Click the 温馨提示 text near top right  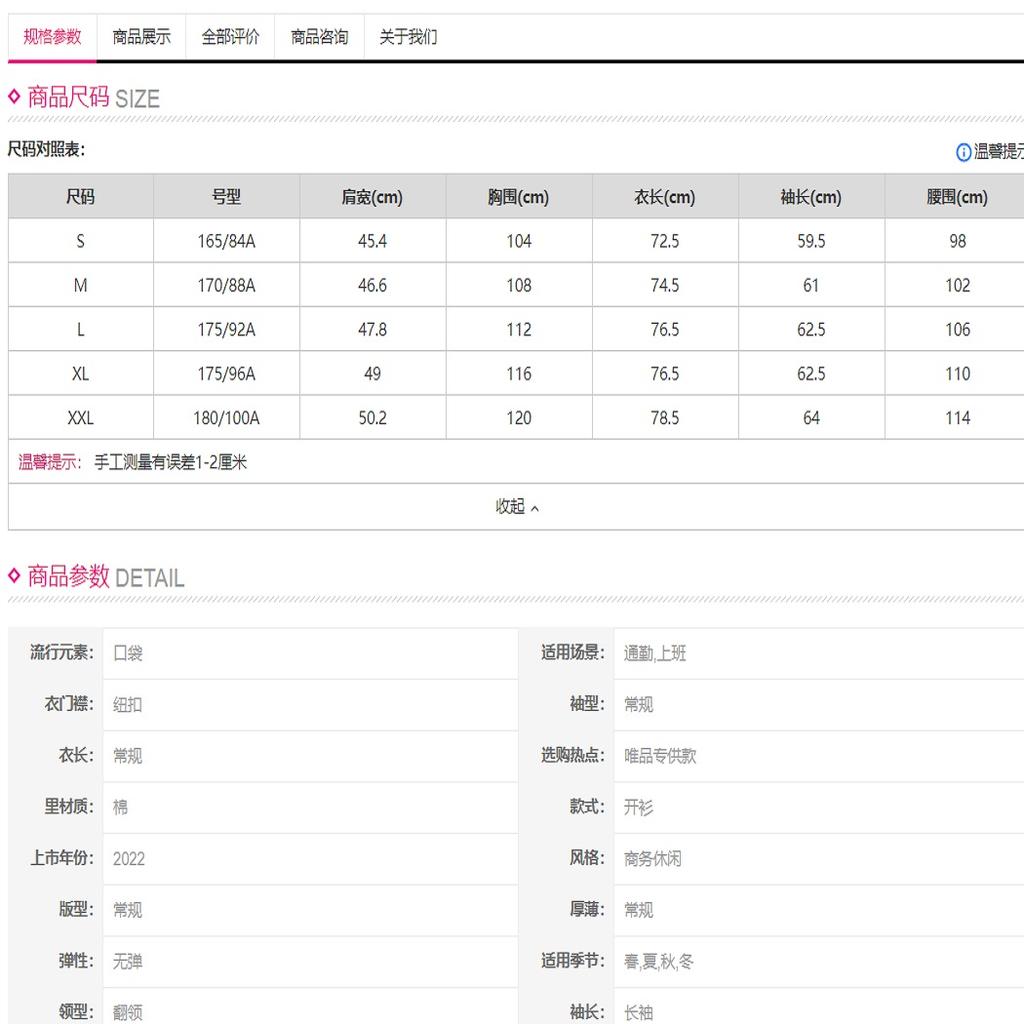click(x=998, y=152)
